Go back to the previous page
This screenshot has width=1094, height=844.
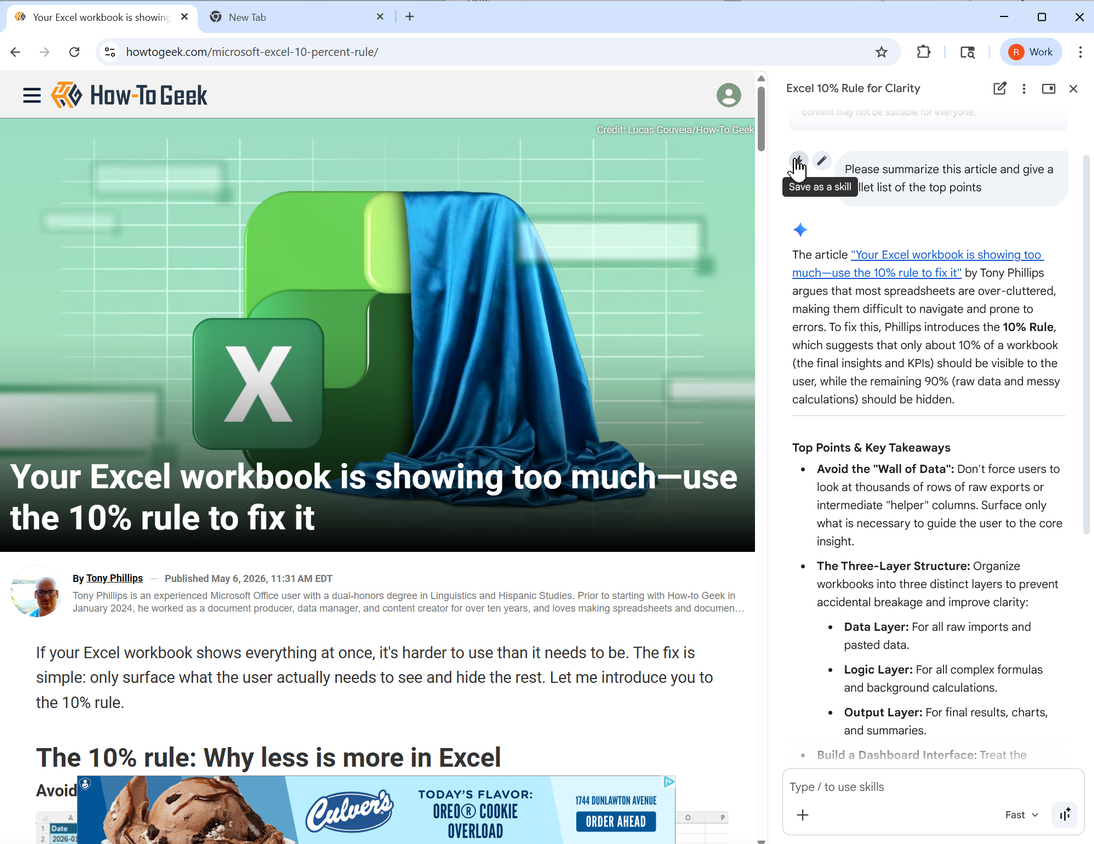coord(15,52)
